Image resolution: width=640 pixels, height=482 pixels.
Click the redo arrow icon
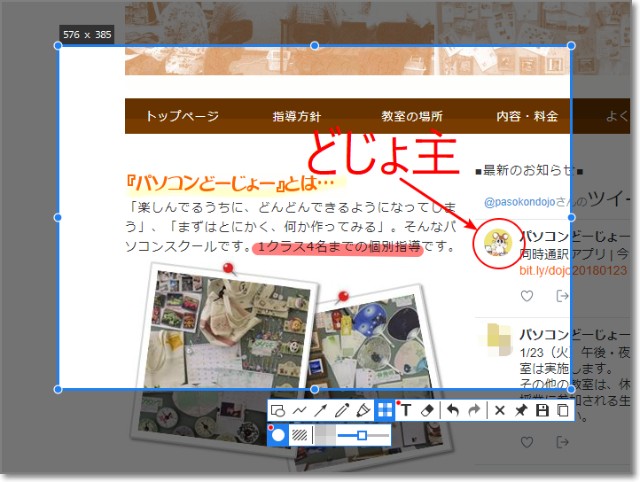pos(473,411)
